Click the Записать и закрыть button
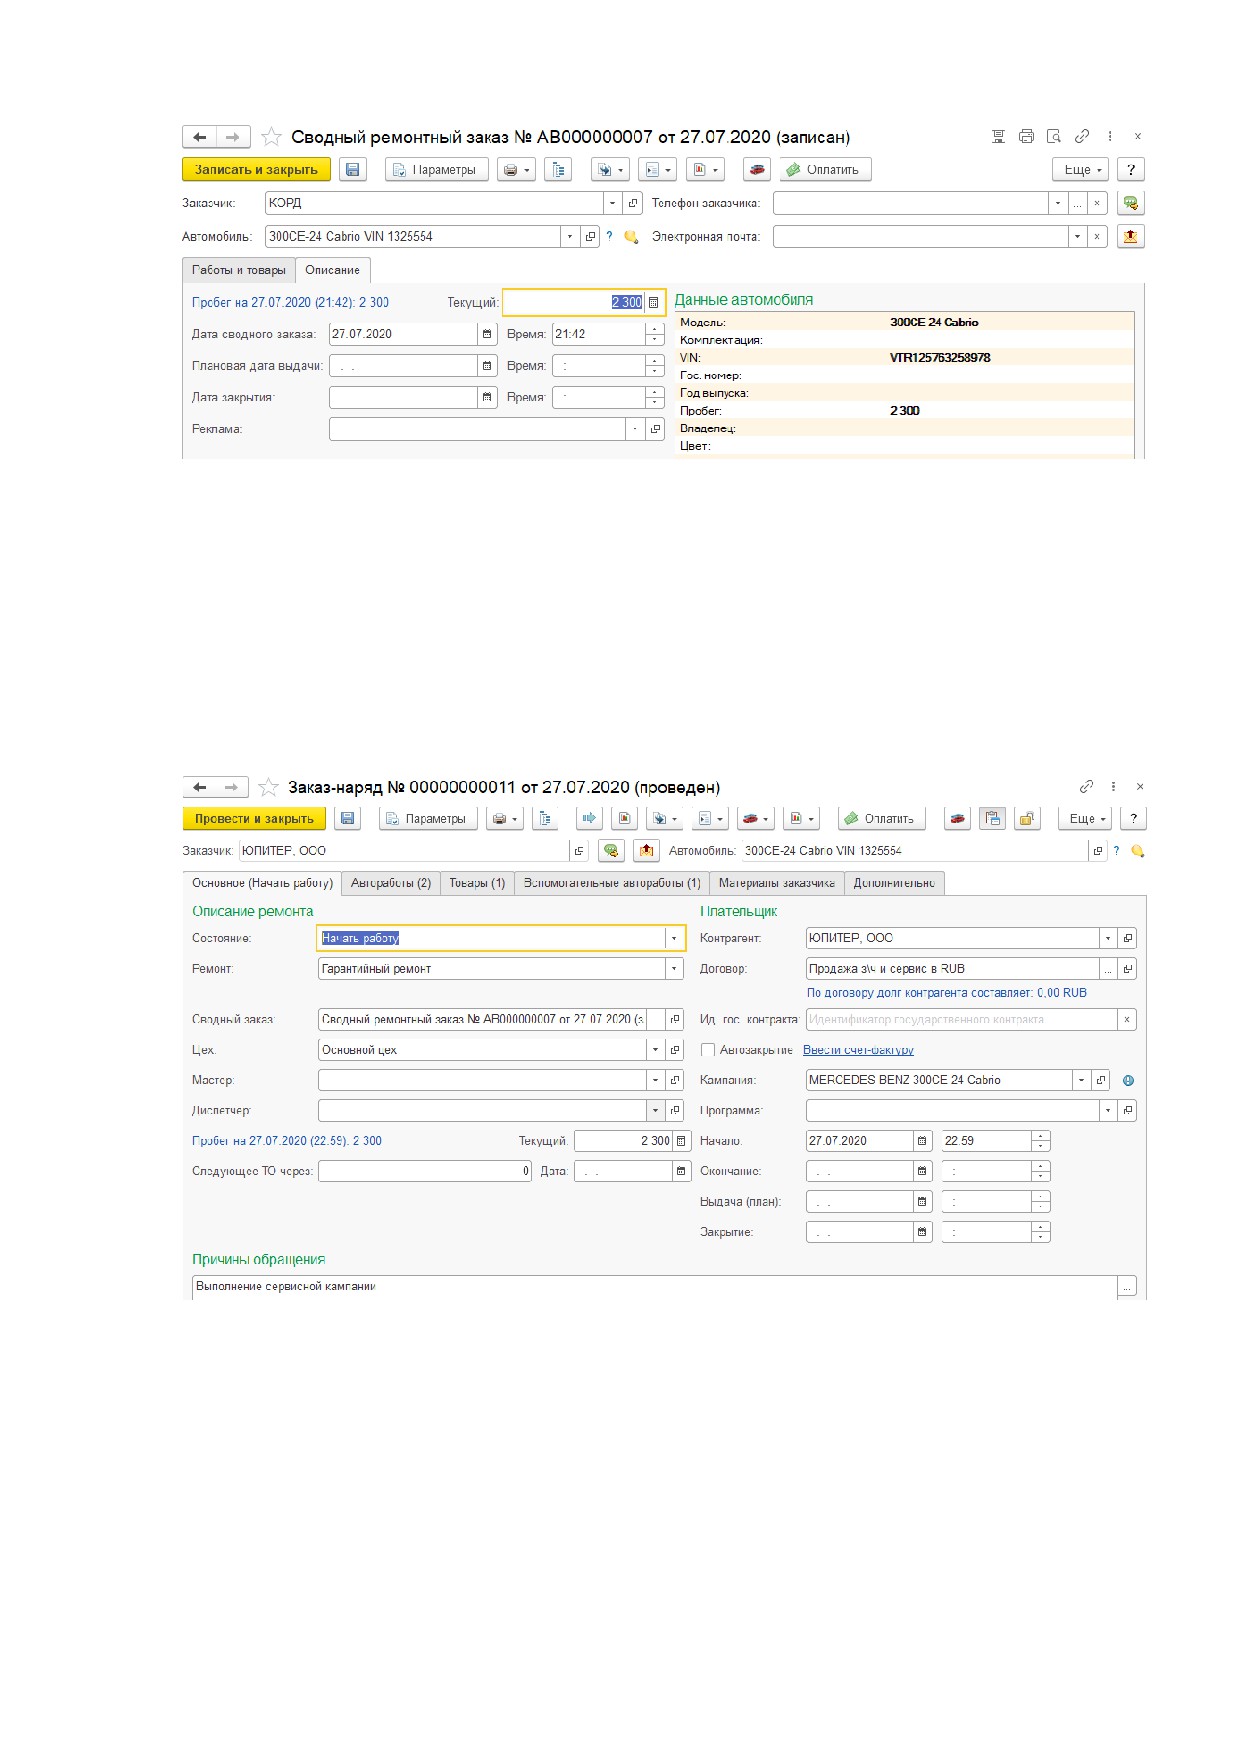The image size is (1239, 1752). tap(256, 170)
